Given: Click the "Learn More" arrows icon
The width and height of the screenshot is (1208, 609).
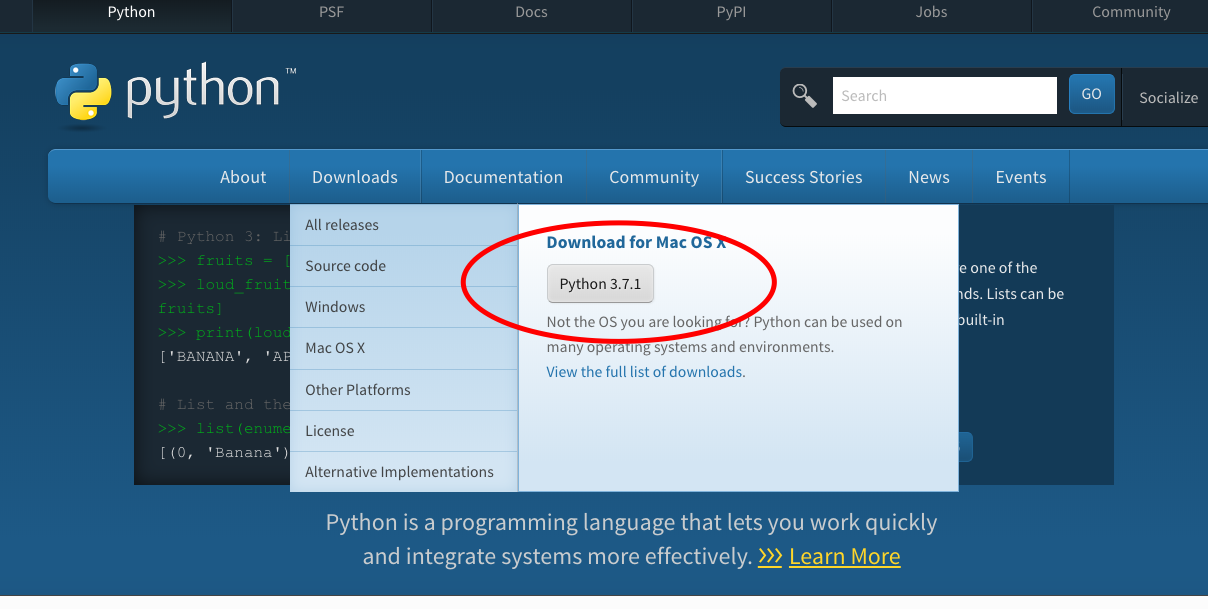Looking at the screenshot, I should point(770,556).
